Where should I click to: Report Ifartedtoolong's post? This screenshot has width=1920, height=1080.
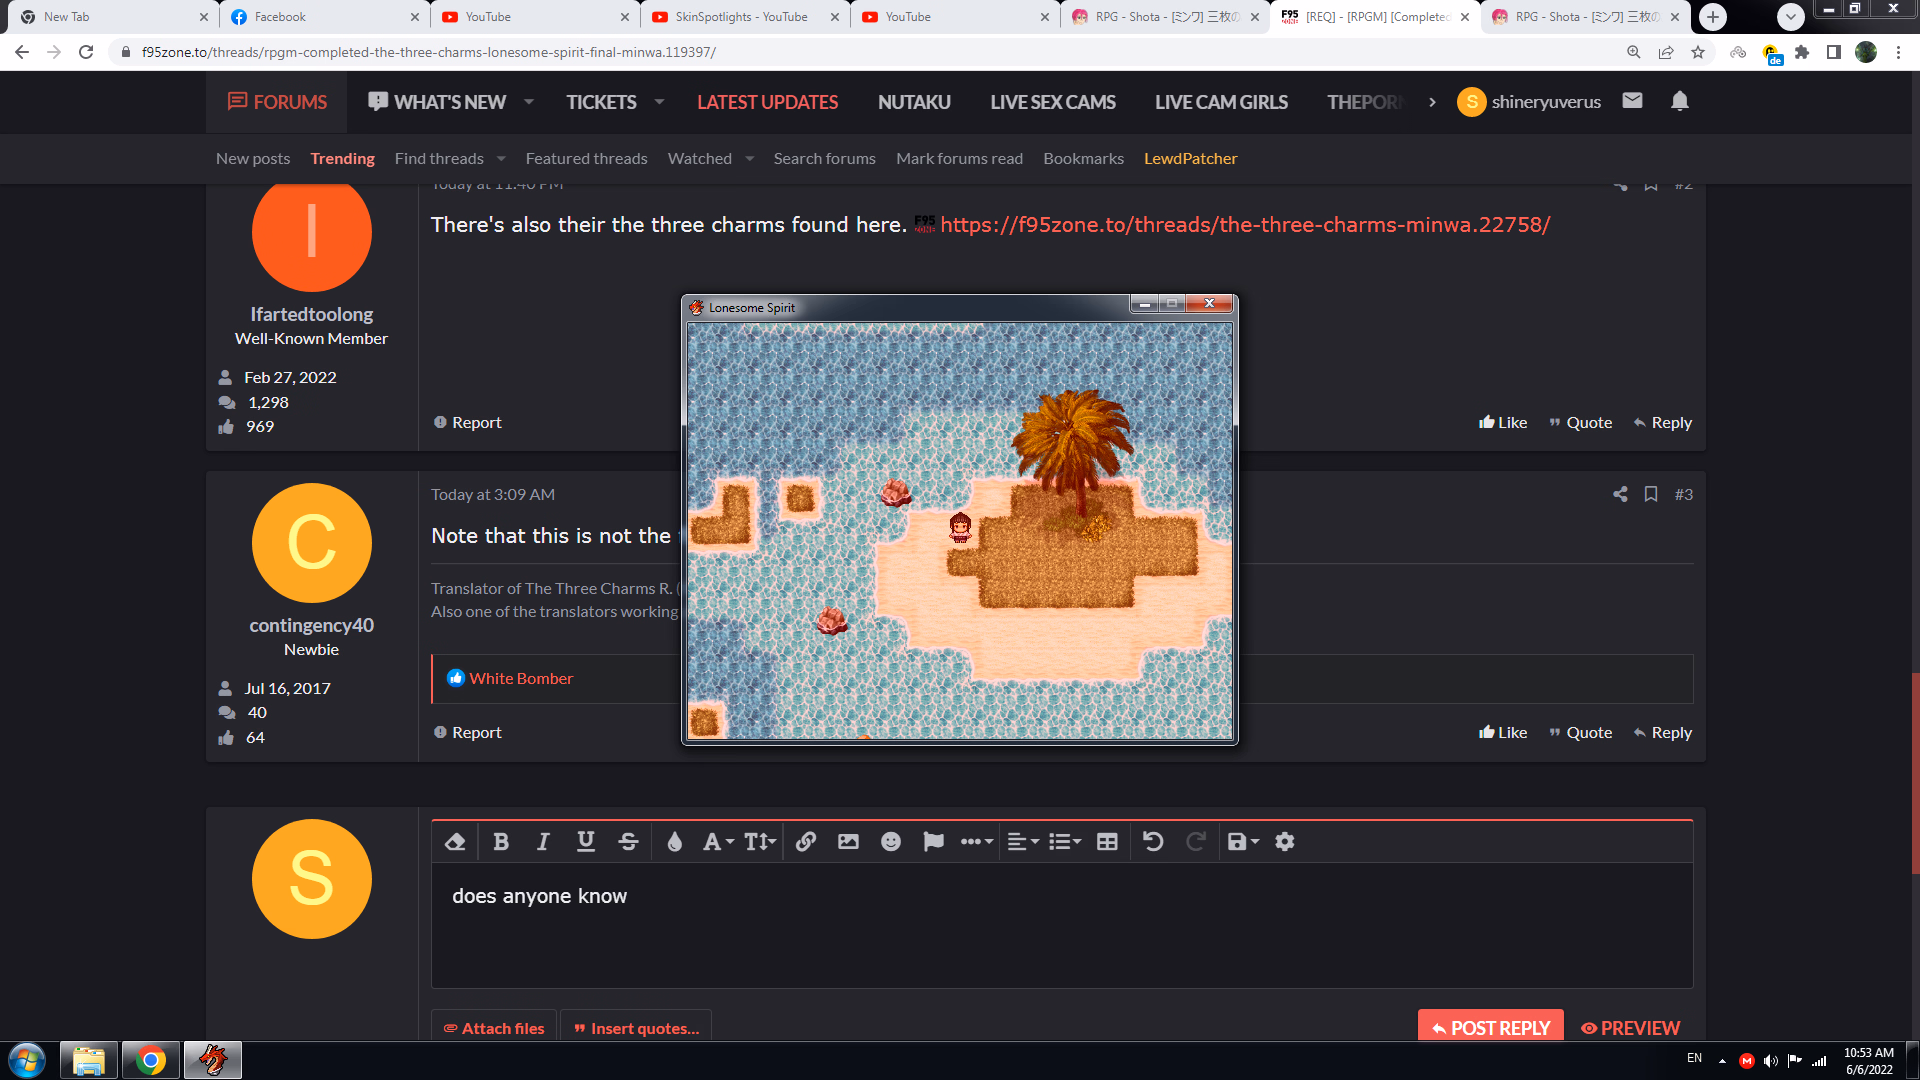(467, 422)
